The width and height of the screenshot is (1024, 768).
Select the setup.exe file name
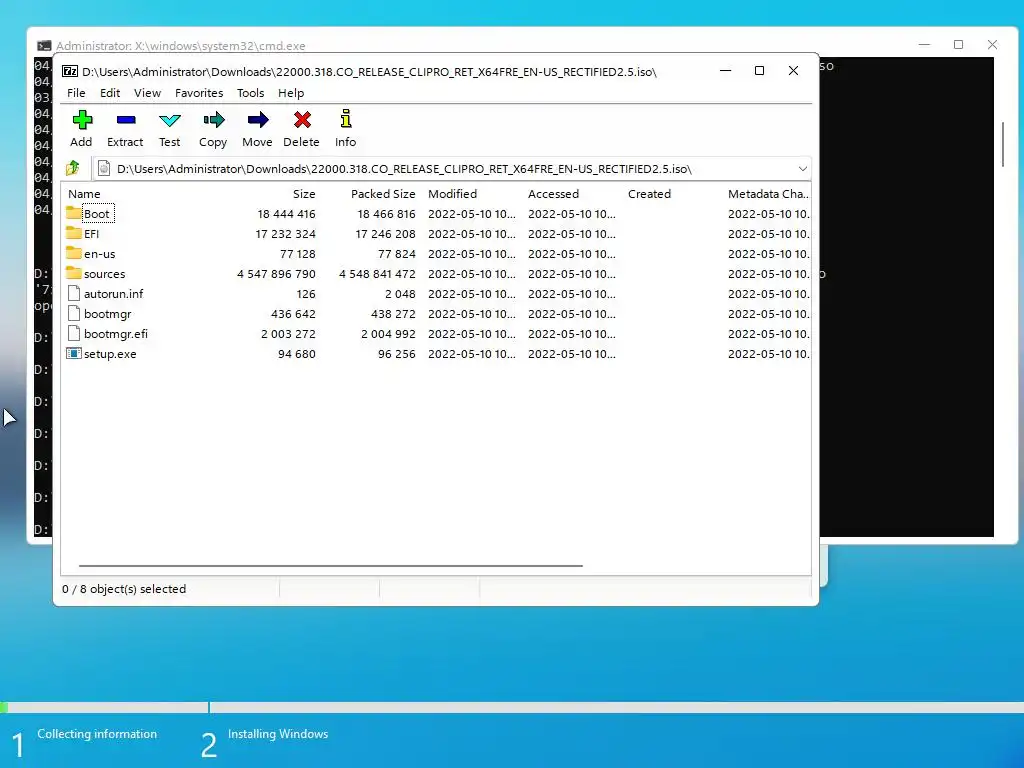point(110,354)
